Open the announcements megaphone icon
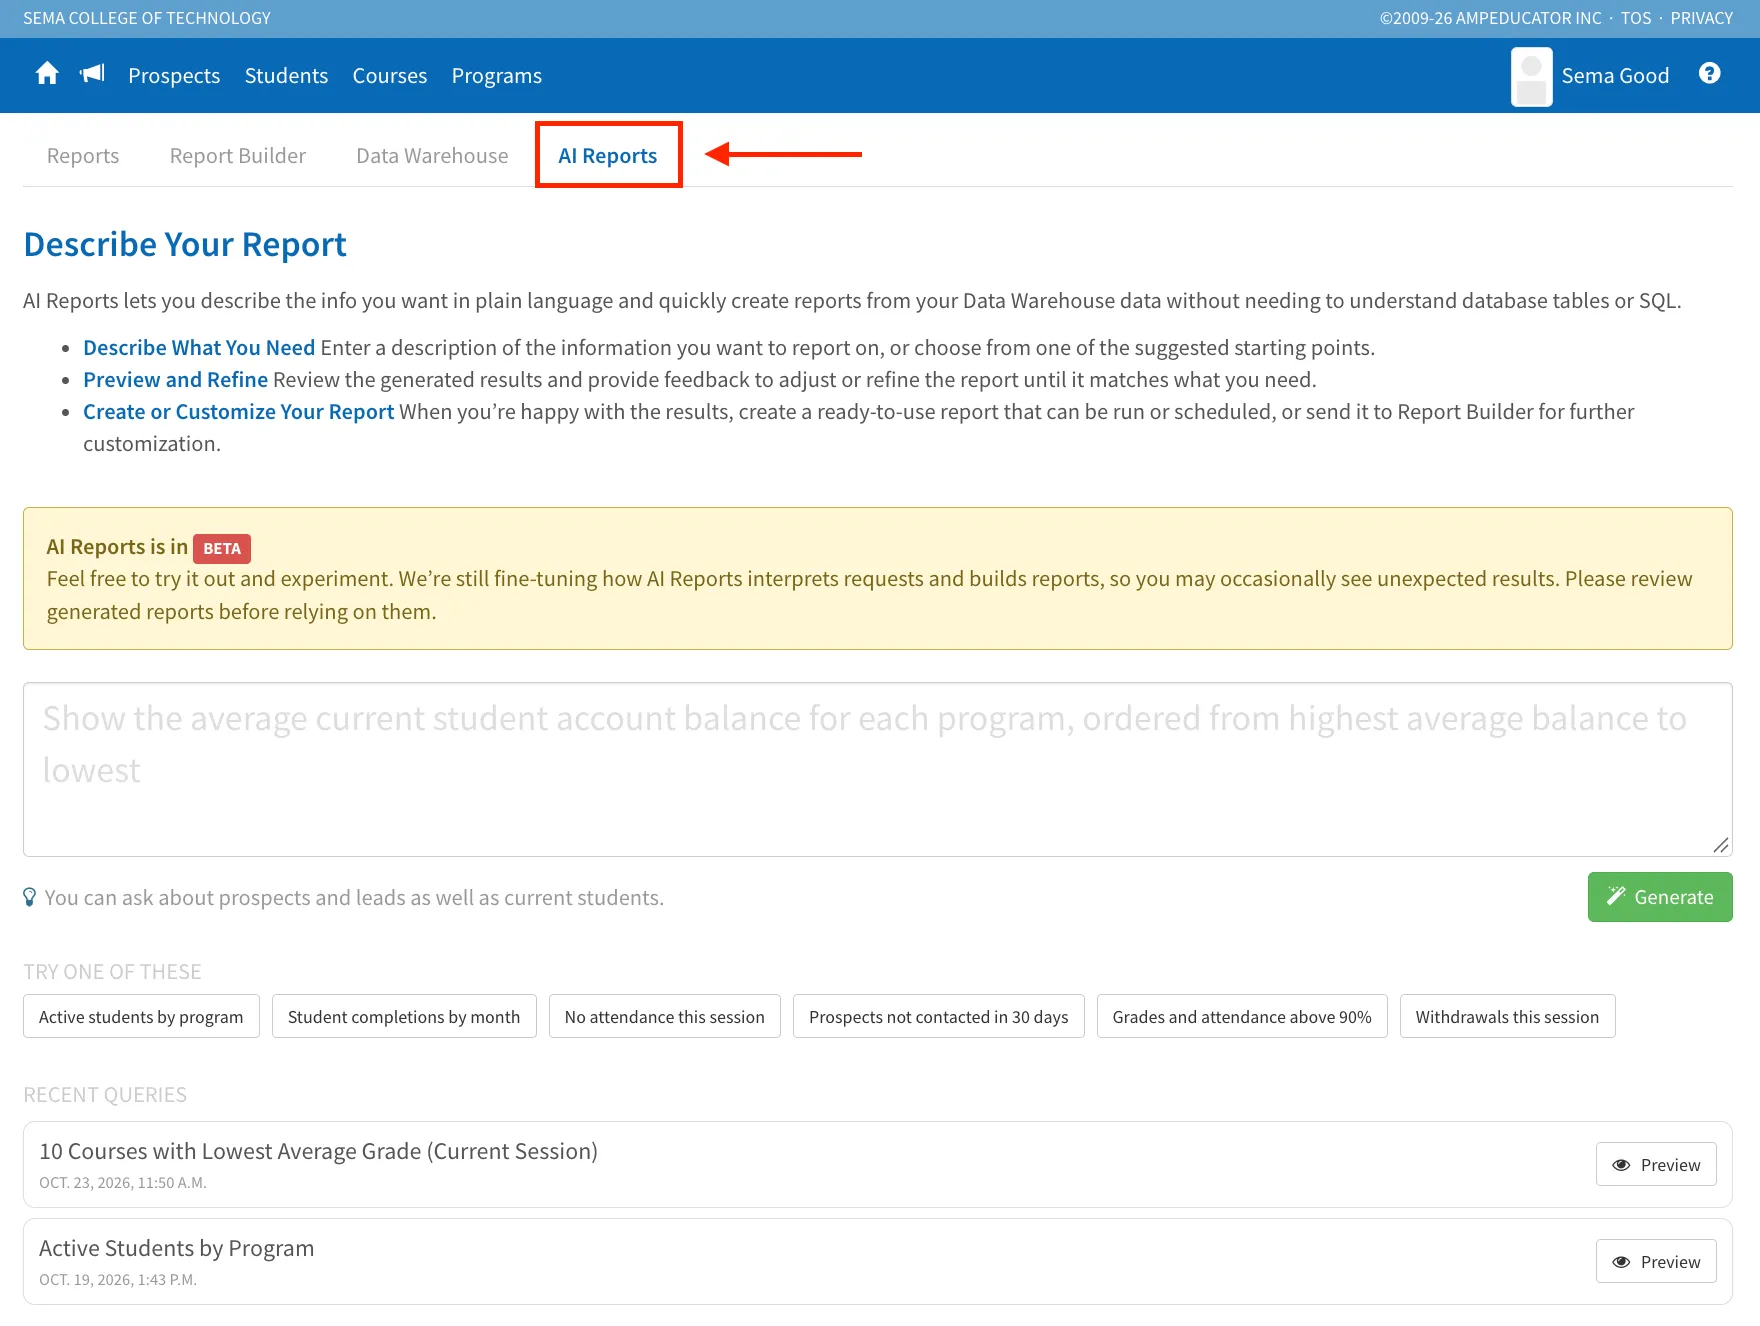Viewport: 1760px width, 1326px height. (x=92, y=74)
